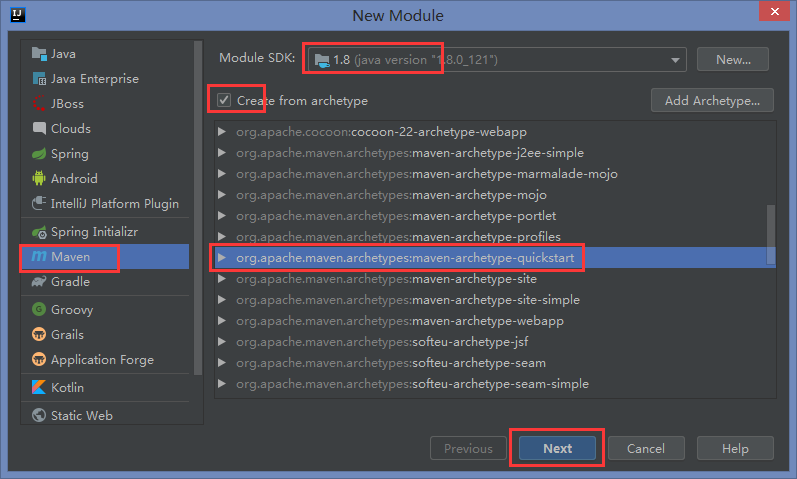Click the Cancel button

[x=646, y=448]
